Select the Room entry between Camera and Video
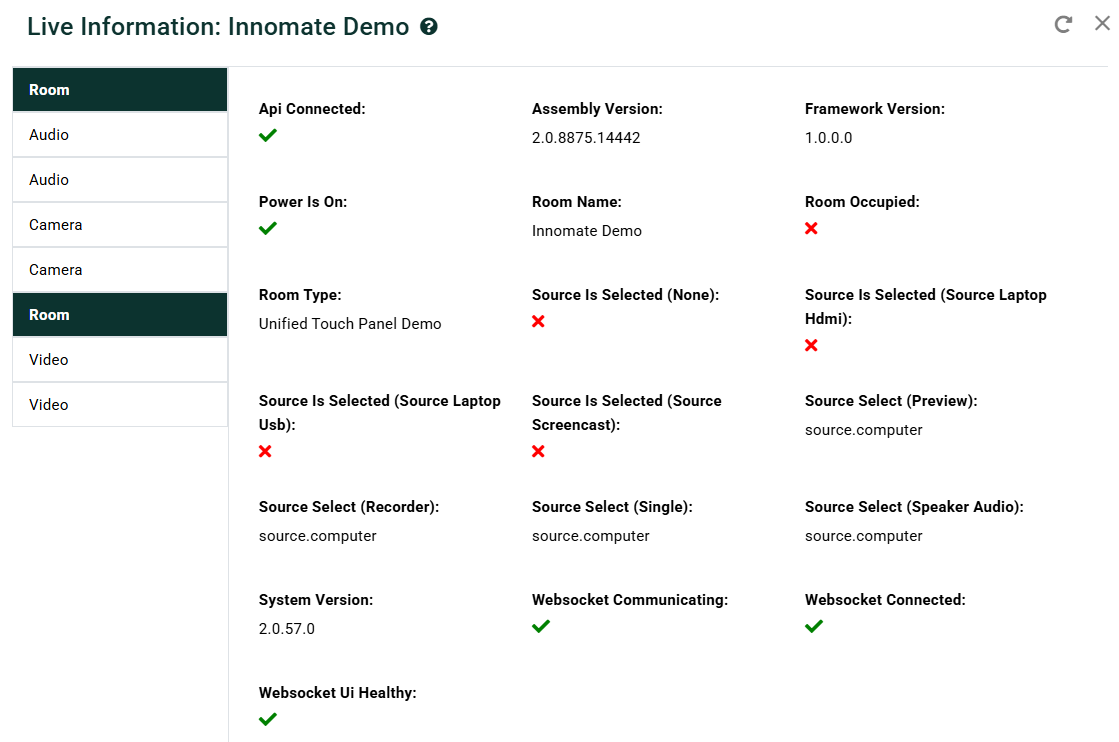 point(120,315)
